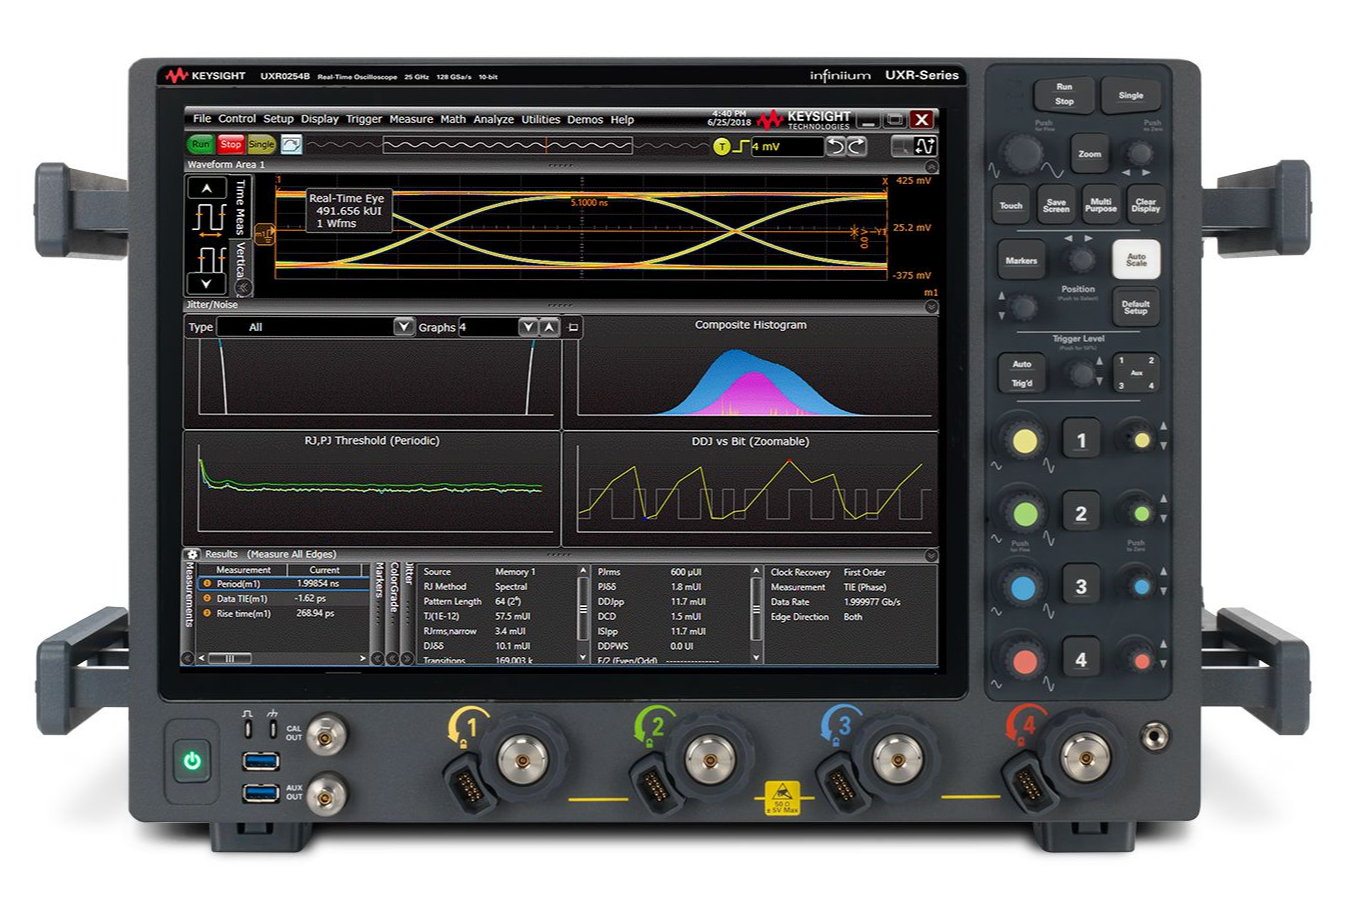Increase the Graphs count with the up stepper
The image size is (1350, 900).
[x=549, y=327]
